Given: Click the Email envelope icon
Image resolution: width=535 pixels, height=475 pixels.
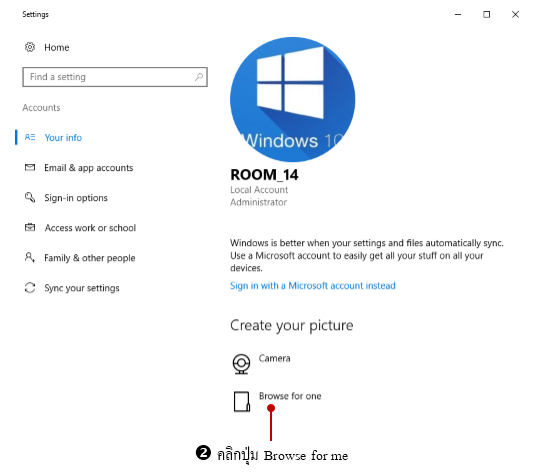Looking at the screenshot, I should 30,167.
